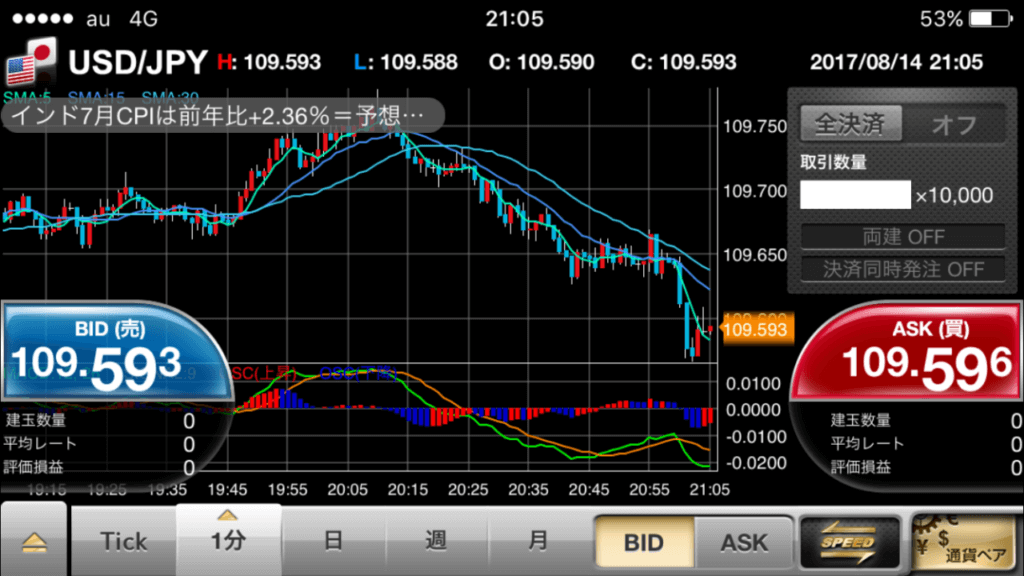This screenshot has width=1024, height=576.
Task: Tap the 20:35 time axis label
Action: [528, 489]
